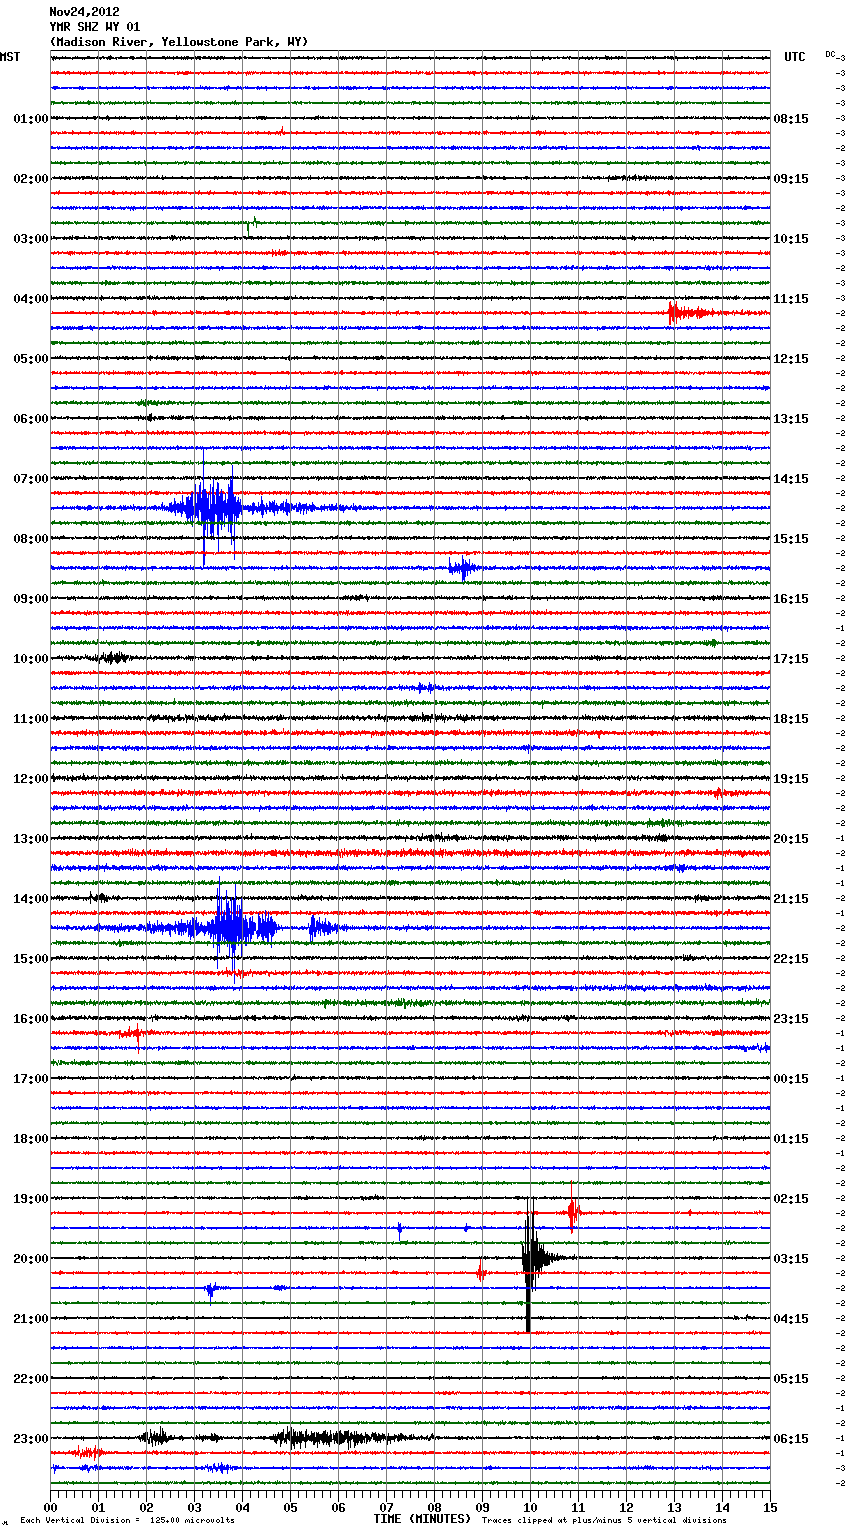Image resolution: width=850 pixels, height=1534 pixels.
Task: Click the 11:15 UTC time label
Action: (791, 299)
